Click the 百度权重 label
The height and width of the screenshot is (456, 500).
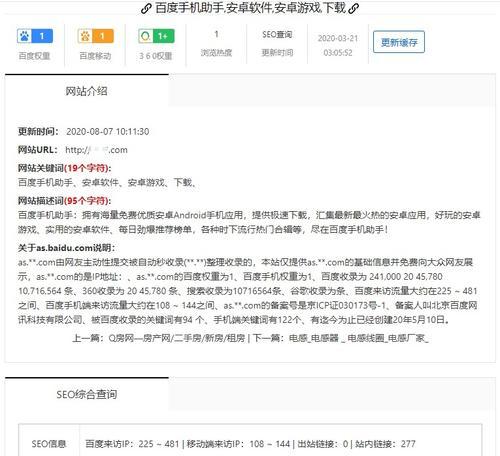click(34, 56)
